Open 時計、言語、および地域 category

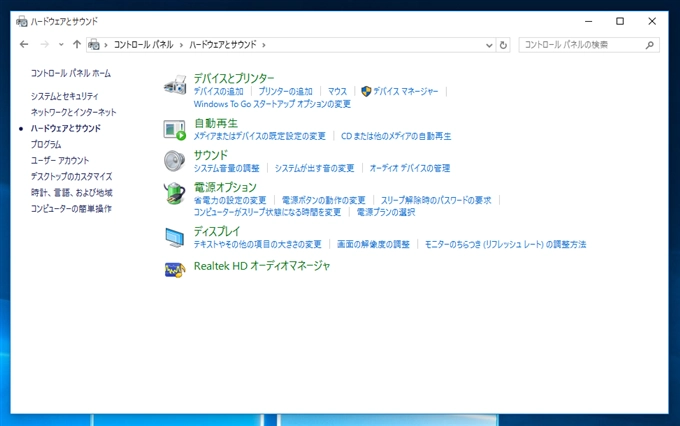tap(72, 192)
